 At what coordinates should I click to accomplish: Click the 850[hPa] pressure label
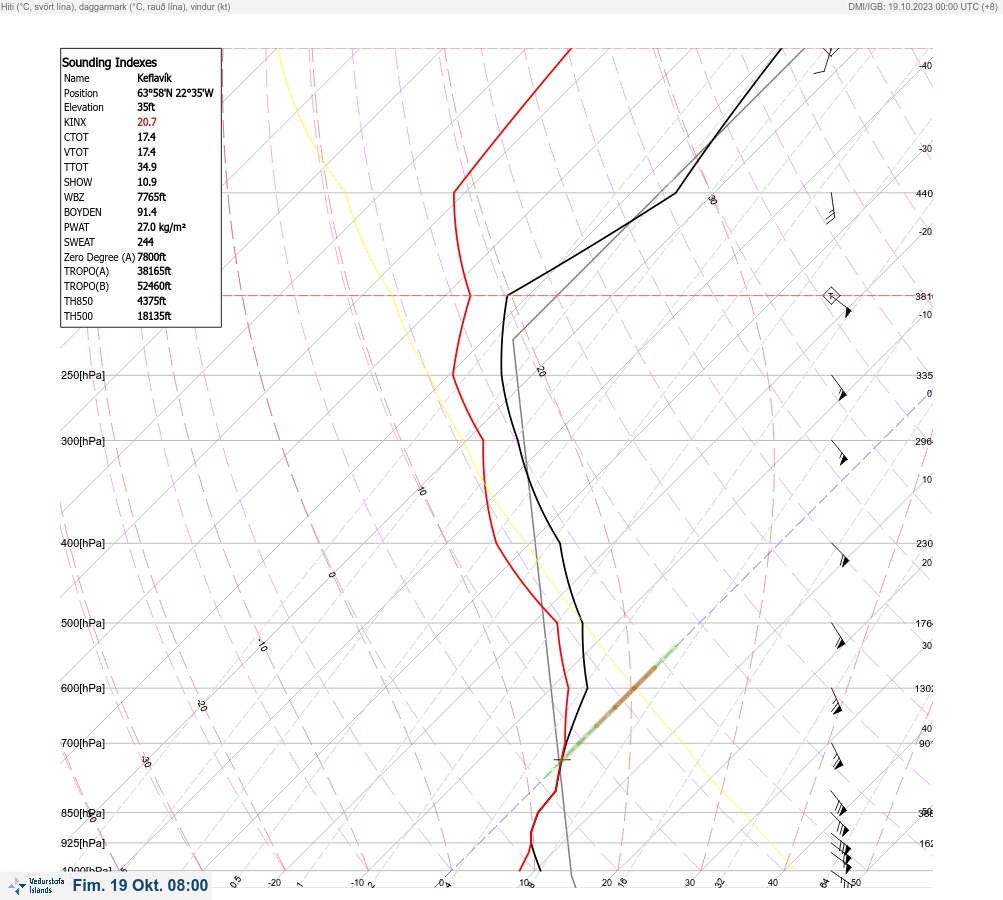point(83,814)
